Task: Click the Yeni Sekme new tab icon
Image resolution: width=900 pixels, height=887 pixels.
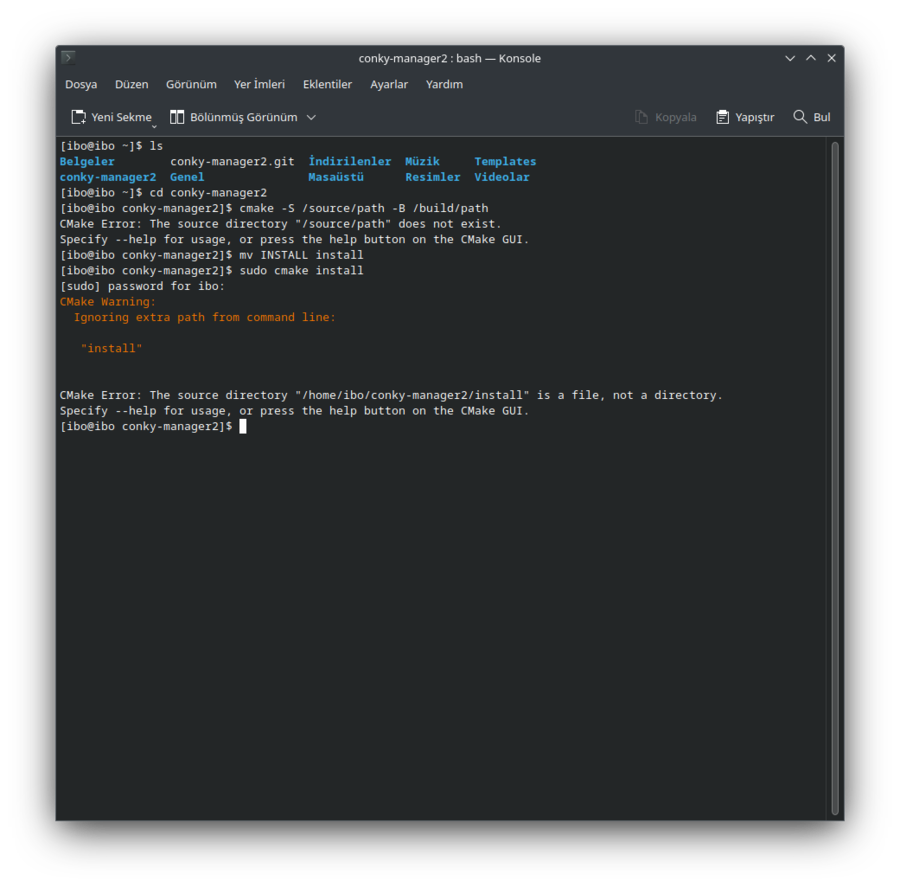Action: (78, 117)
